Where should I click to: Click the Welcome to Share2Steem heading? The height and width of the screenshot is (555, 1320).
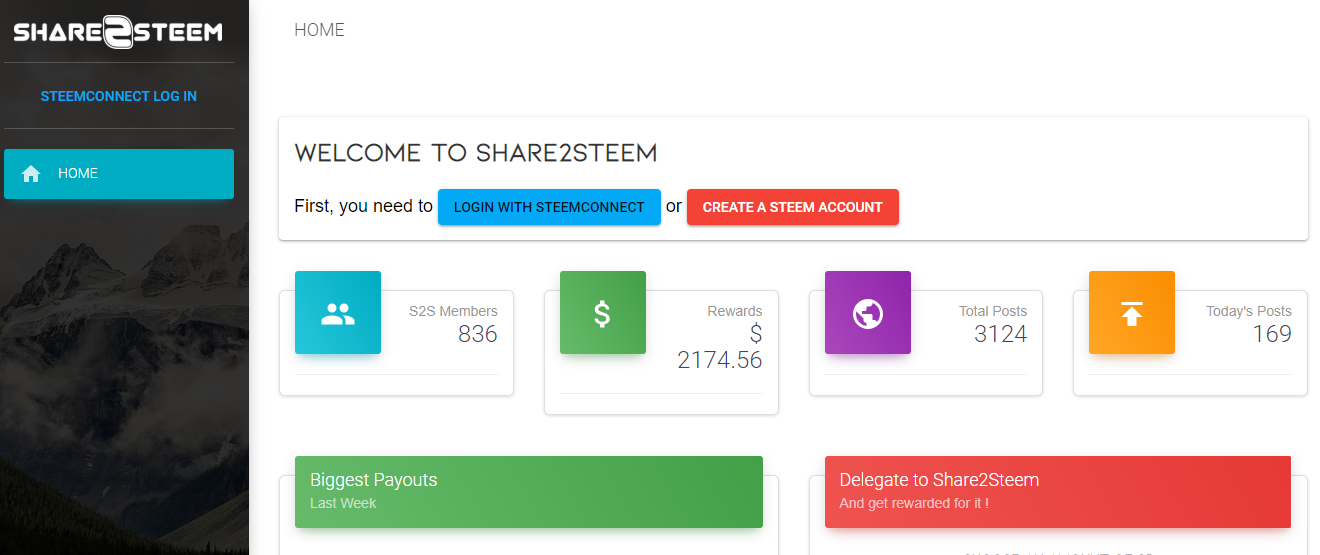pos(476,153)
